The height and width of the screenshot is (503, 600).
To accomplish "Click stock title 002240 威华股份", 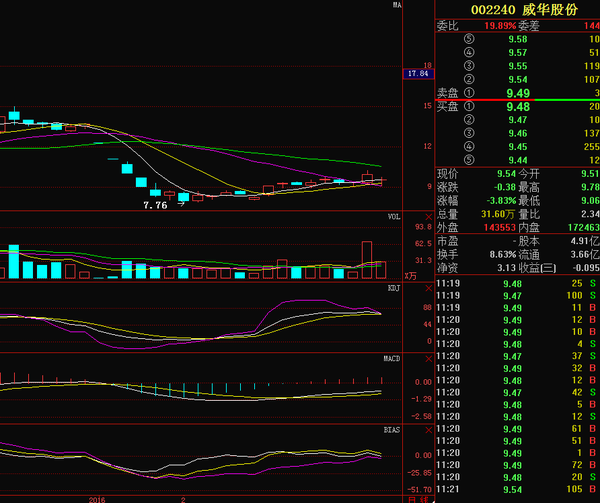I will (x=524, y=10).
